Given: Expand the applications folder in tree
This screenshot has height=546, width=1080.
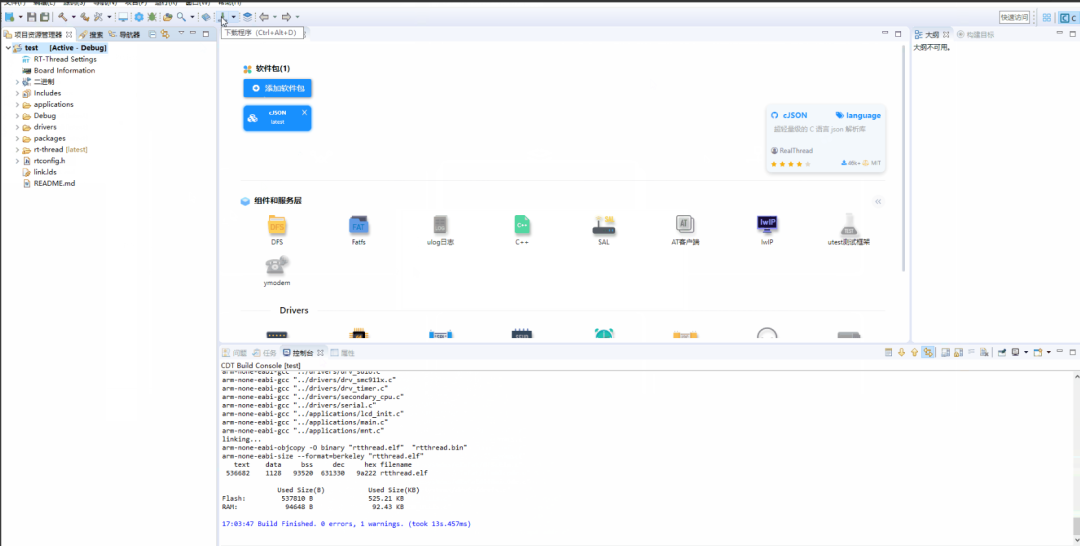Looking at the screenshot, I should (17, 105).
